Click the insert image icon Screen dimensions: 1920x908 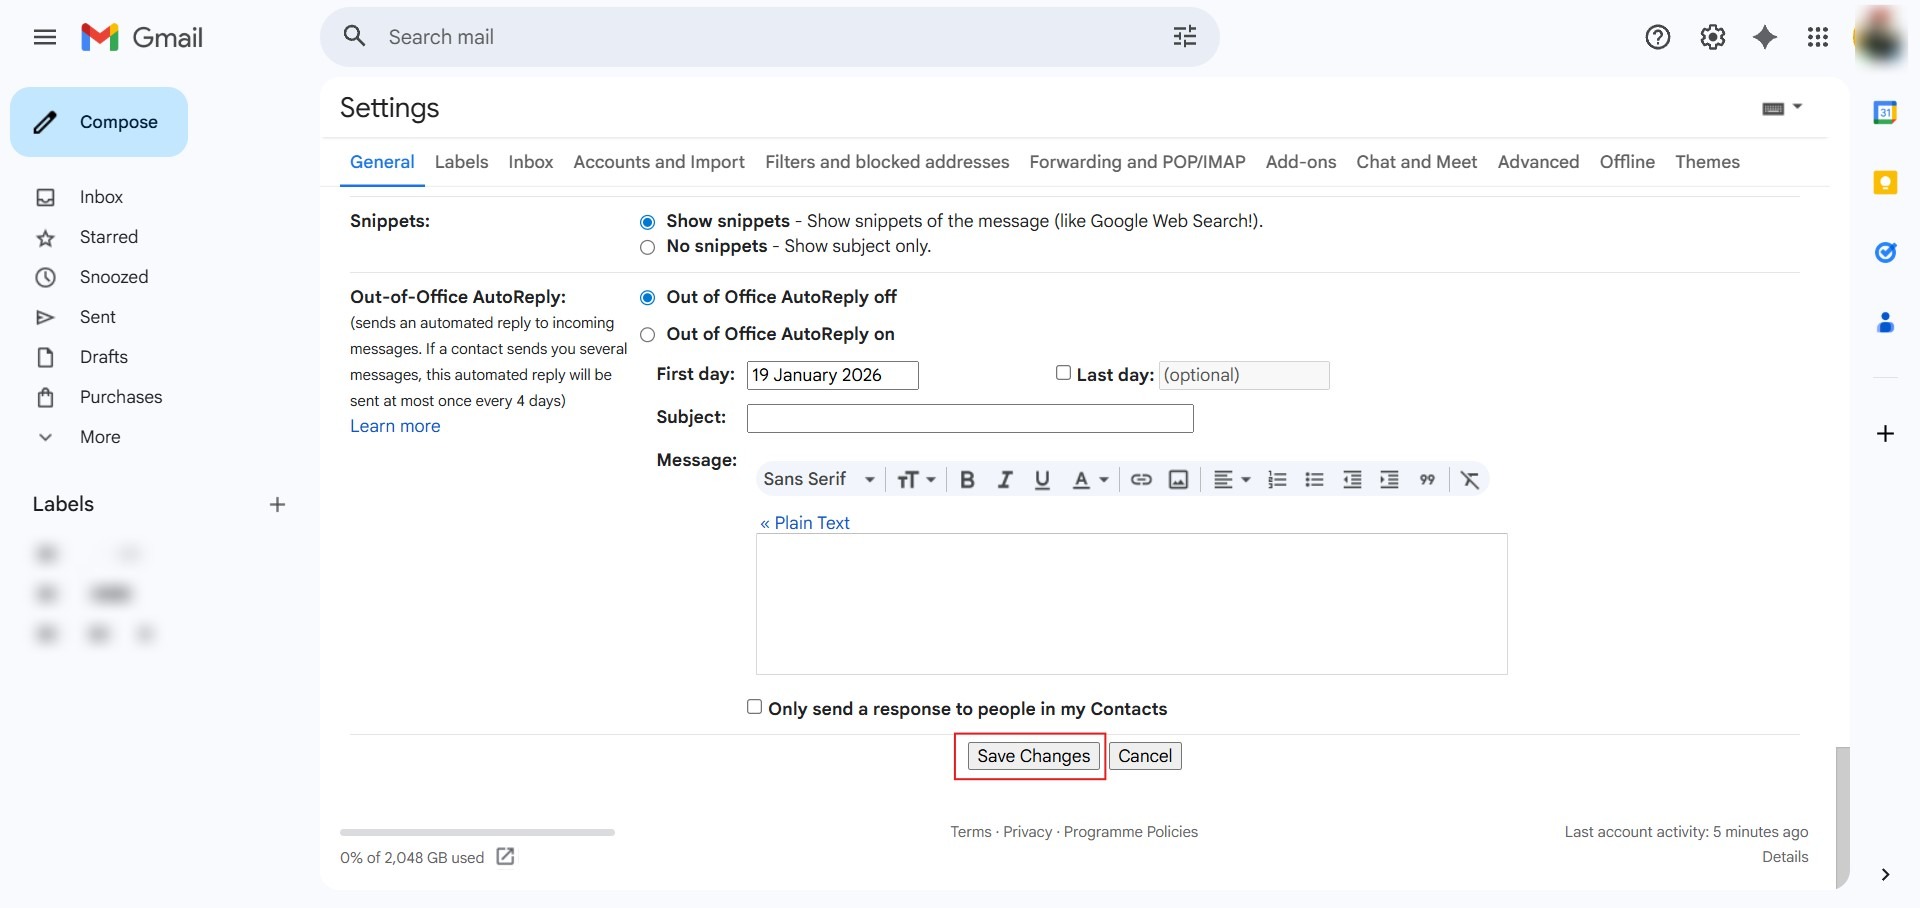pos(1179,480)
